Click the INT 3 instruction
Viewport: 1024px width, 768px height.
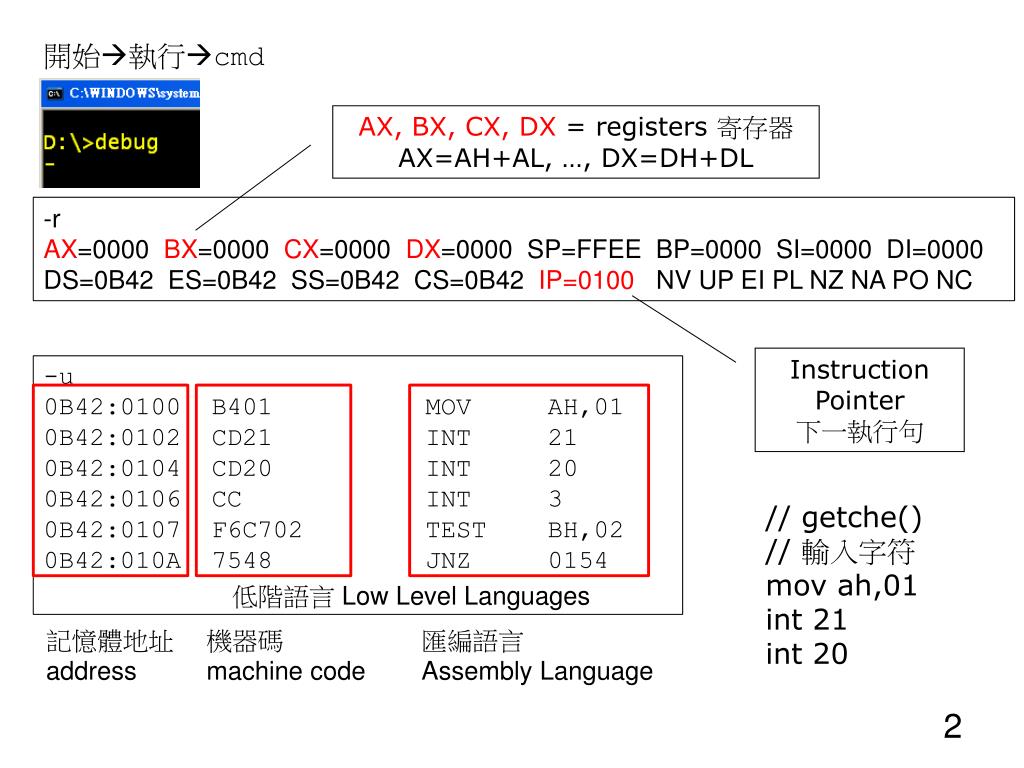pos(494,499)
